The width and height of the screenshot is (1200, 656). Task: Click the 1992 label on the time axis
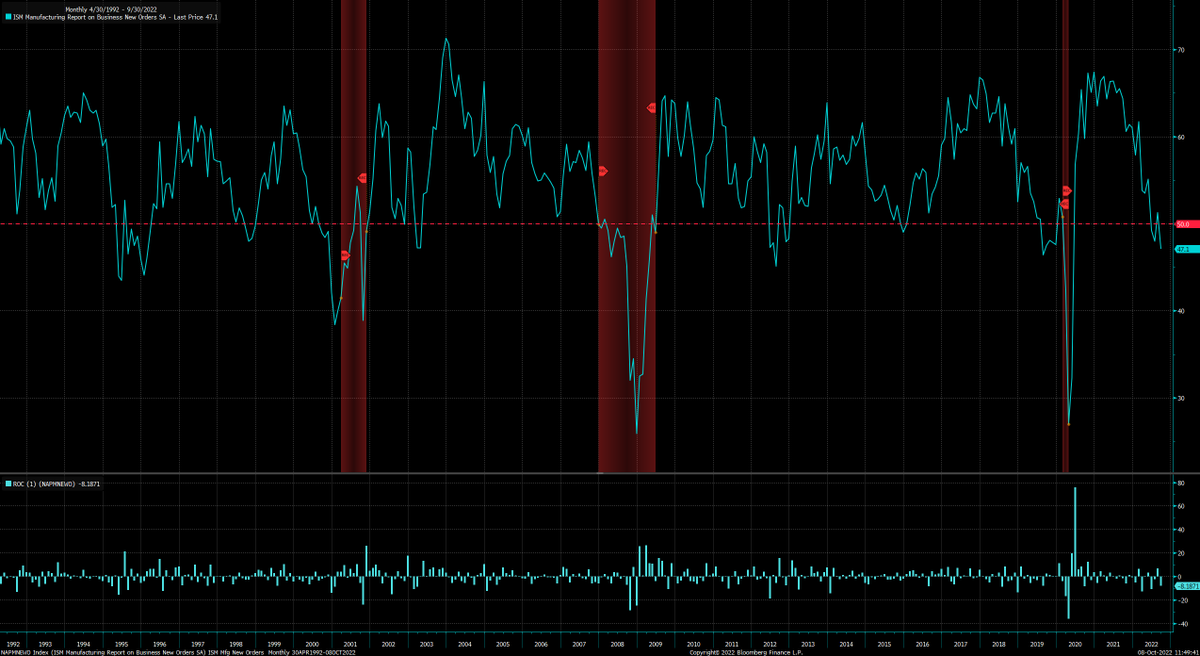(x=12, y=644)
